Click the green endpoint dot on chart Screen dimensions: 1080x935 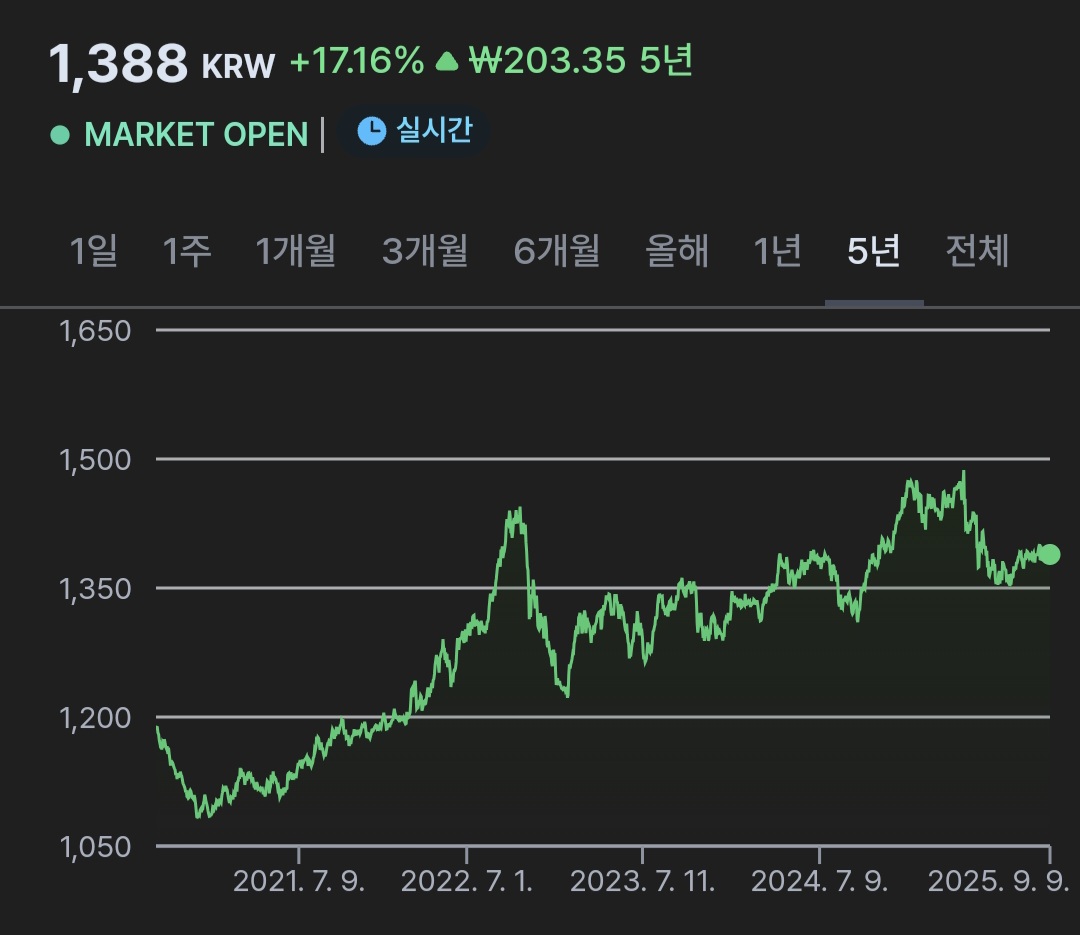tap(1049, 554)
